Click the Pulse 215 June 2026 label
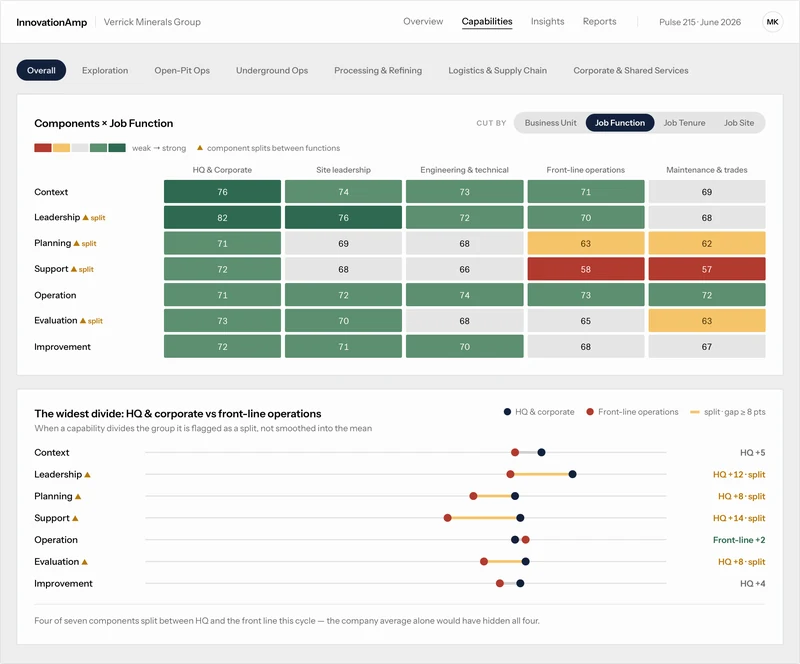Image resolution: width=800 pixels, height=664 pixels. 700,22
